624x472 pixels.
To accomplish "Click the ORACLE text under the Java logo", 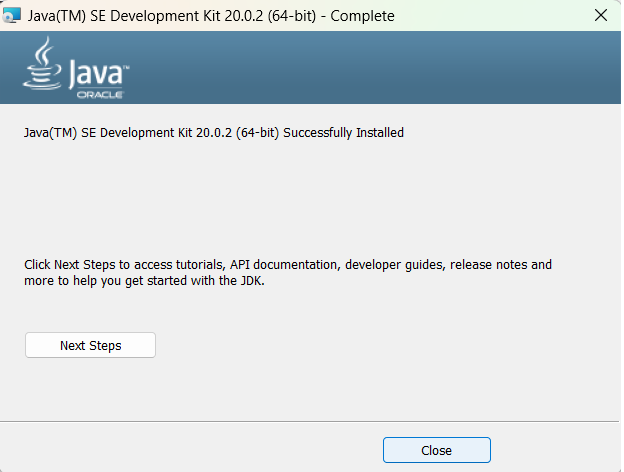I will pos(100,95).
